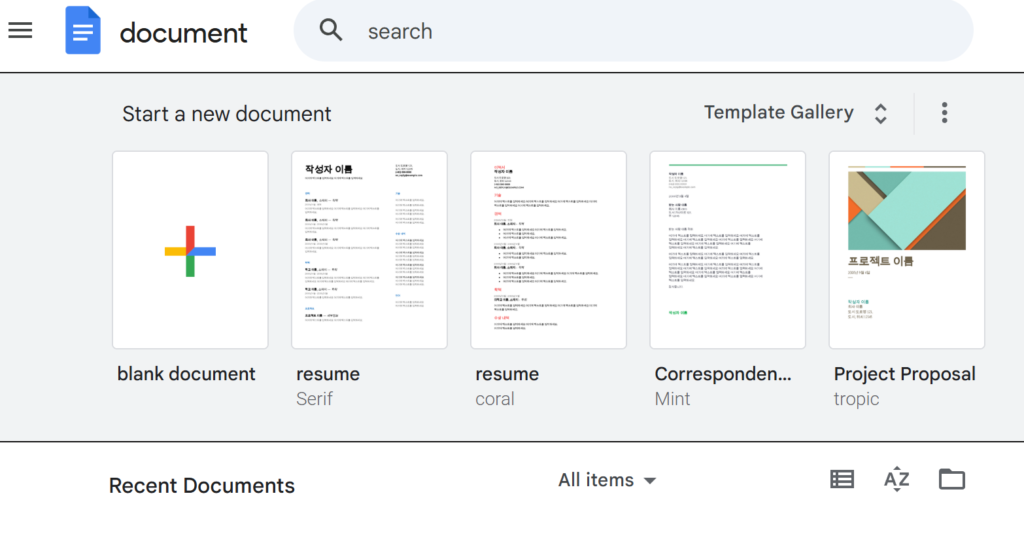The width and height of the screenshot is (1024, 534).
Task: Select the coral resume template thumbnail
Action: coord(548,250)
